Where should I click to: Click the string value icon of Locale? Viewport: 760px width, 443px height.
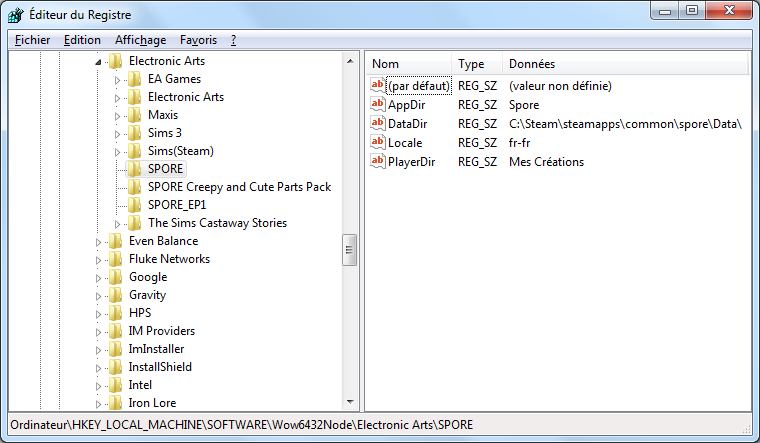378,142
